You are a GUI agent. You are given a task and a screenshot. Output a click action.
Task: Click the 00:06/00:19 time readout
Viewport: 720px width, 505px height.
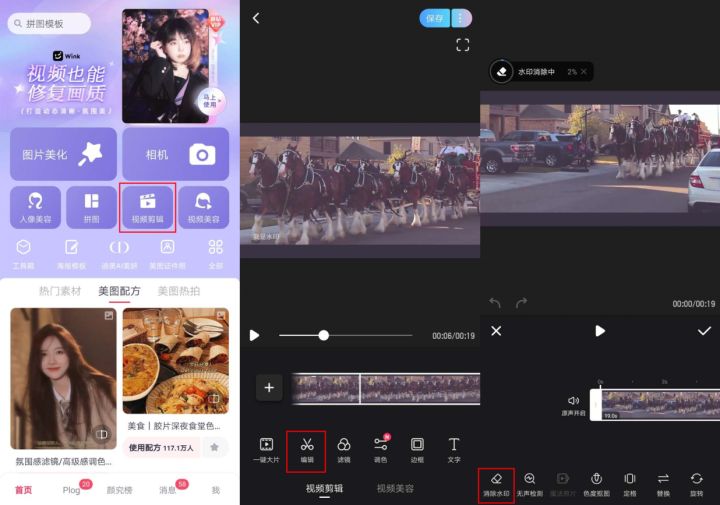(x=453, y=336)
